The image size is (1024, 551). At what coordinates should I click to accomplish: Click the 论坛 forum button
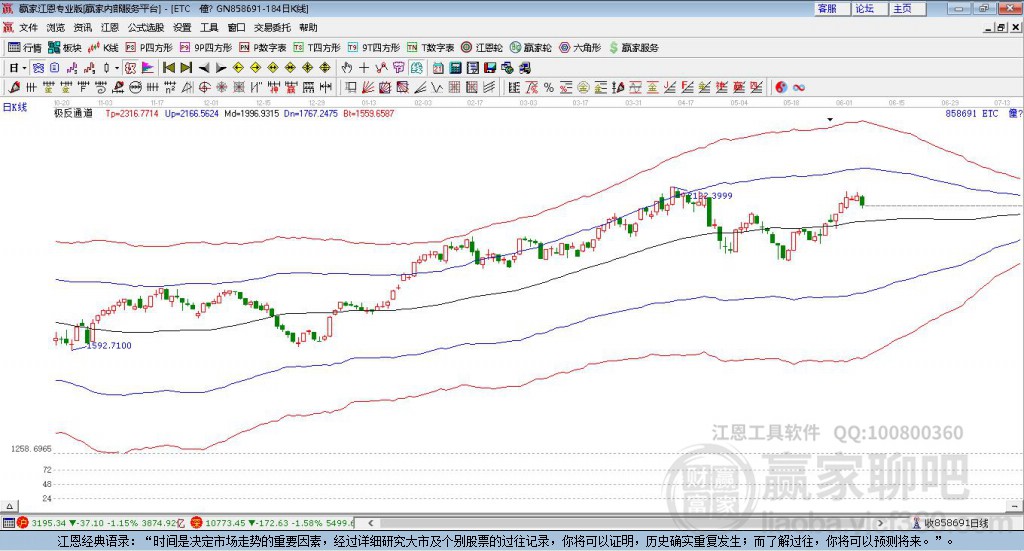click(870, 8)
